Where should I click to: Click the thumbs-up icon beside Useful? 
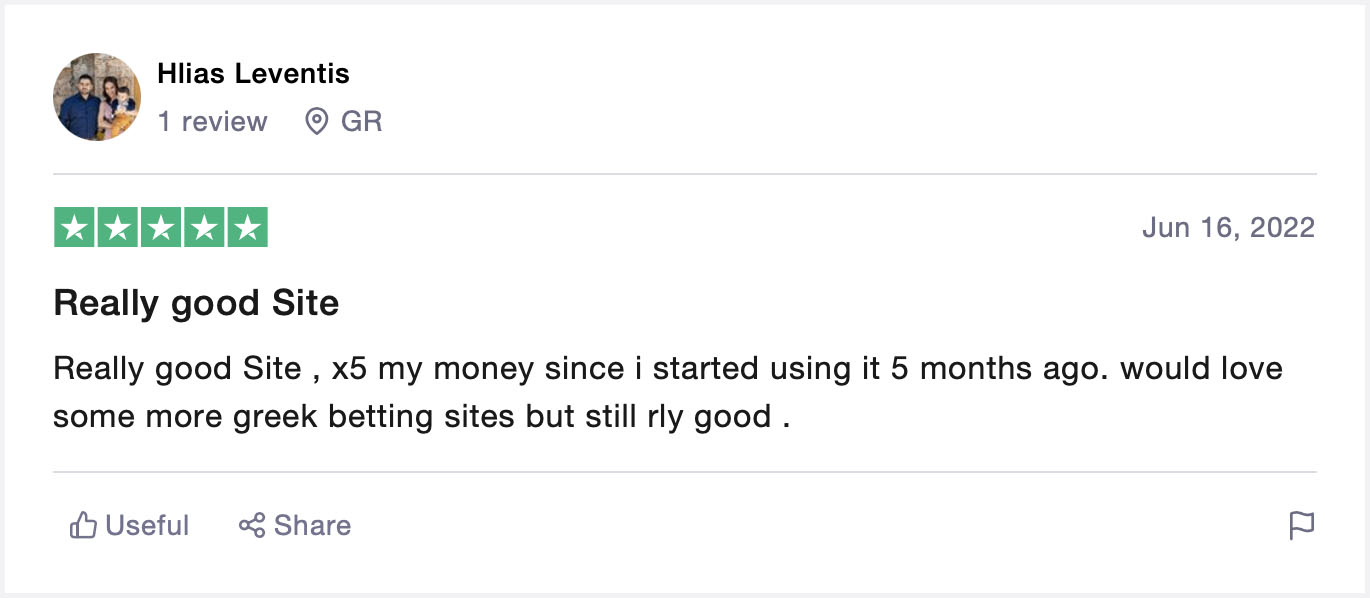click(83, 525)
